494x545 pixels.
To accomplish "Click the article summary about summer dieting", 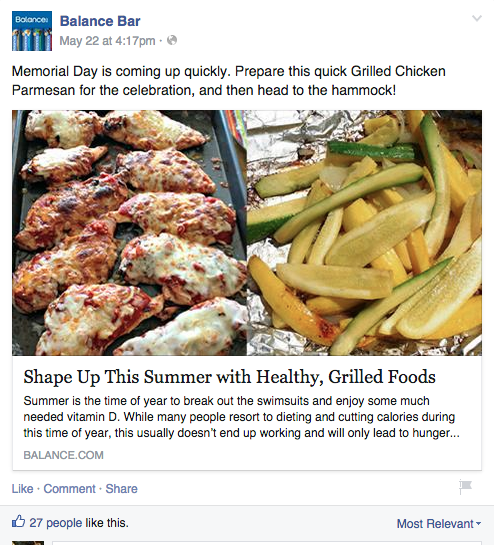I will (242, 417).
